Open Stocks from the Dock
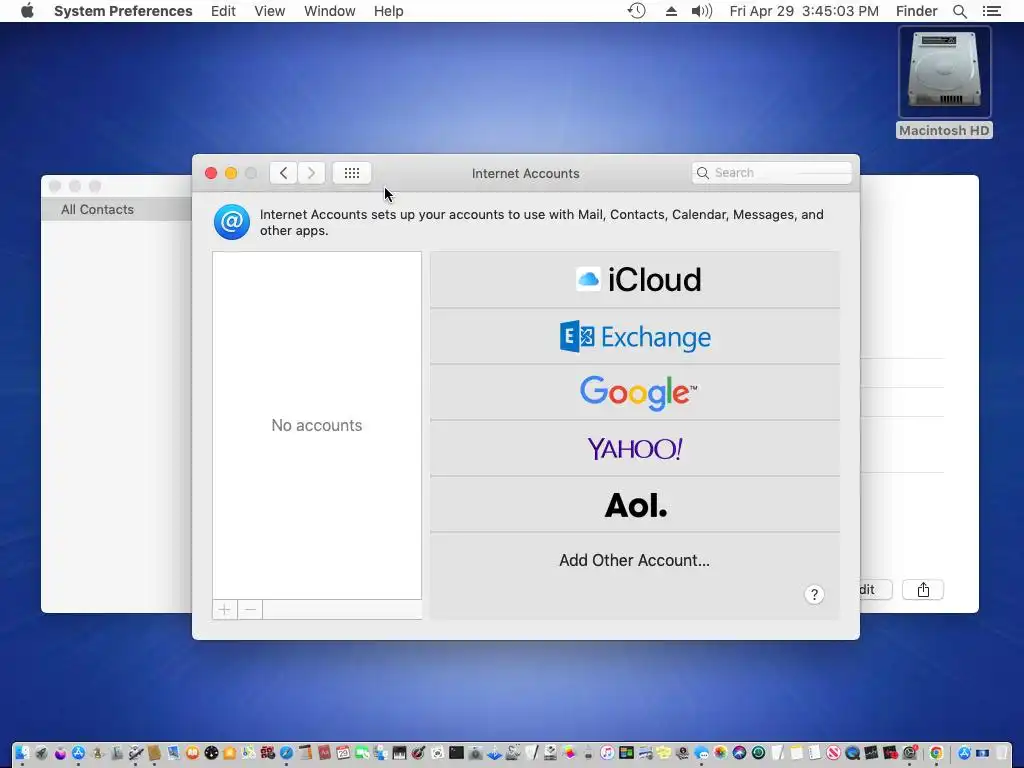 (871, 753)
